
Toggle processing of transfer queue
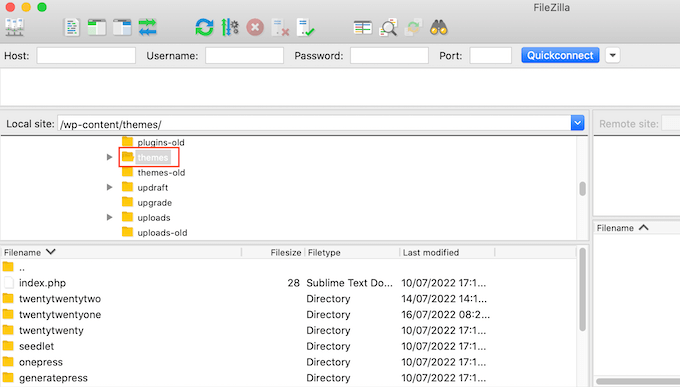pos(230,28)
